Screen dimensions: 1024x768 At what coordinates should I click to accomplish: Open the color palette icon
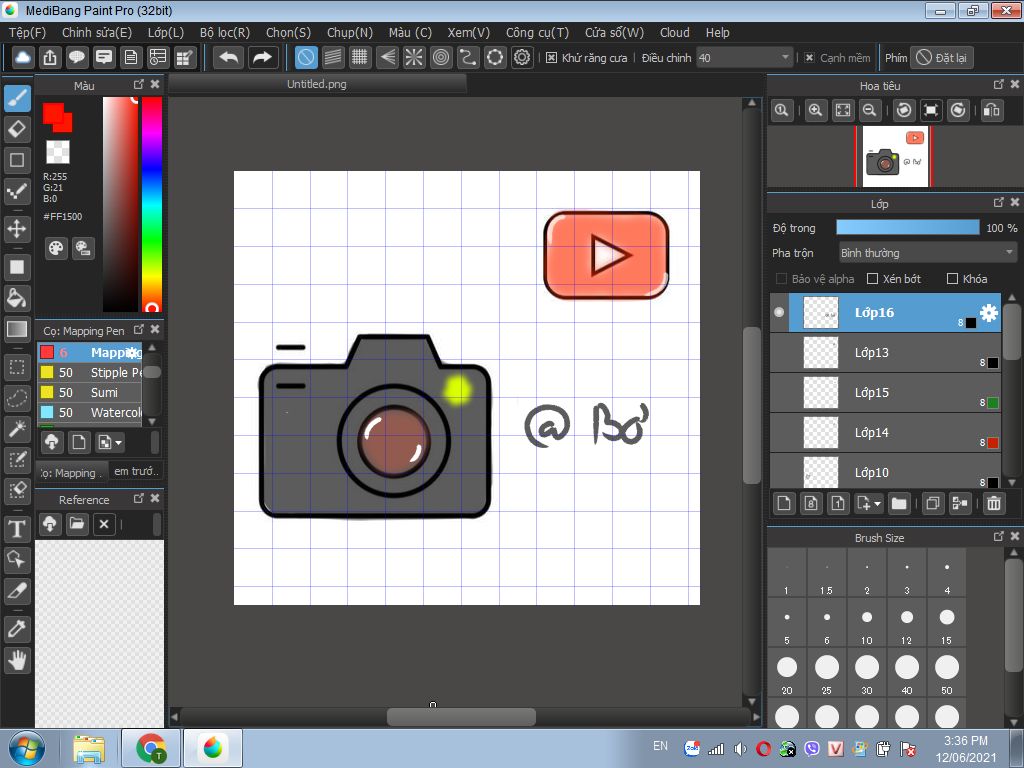tap(56, 248)
